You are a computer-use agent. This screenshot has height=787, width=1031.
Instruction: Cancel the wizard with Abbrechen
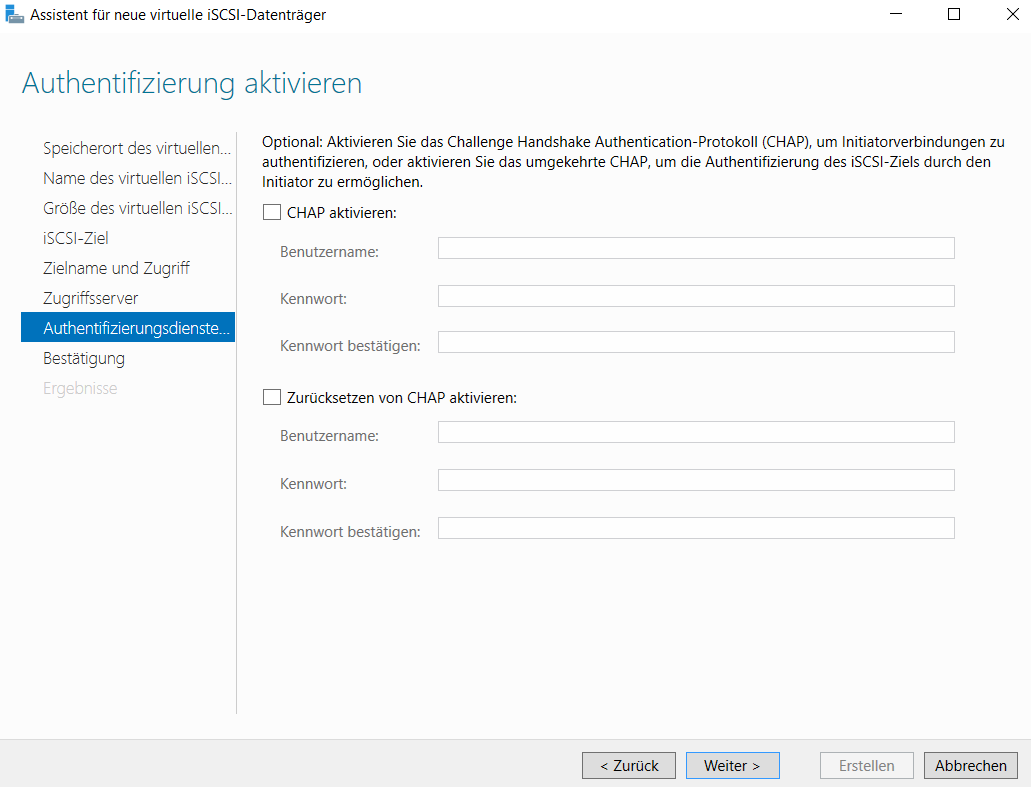(x=970, y=765)
